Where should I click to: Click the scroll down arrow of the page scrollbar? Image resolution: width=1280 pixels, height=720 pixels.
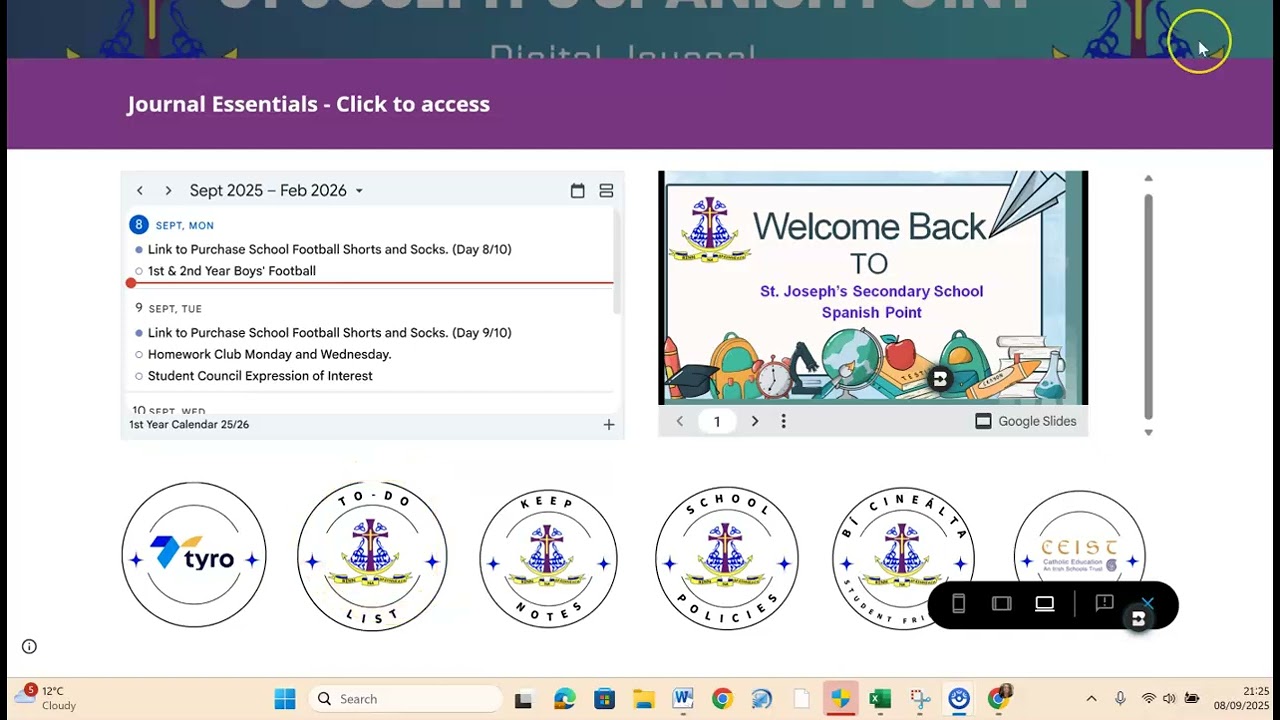(x=1148, y=432)
